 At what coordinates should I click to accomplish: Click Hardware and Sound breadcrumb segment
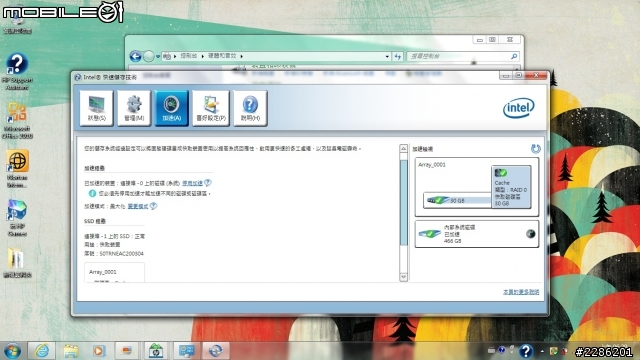(x=222, y=56)
